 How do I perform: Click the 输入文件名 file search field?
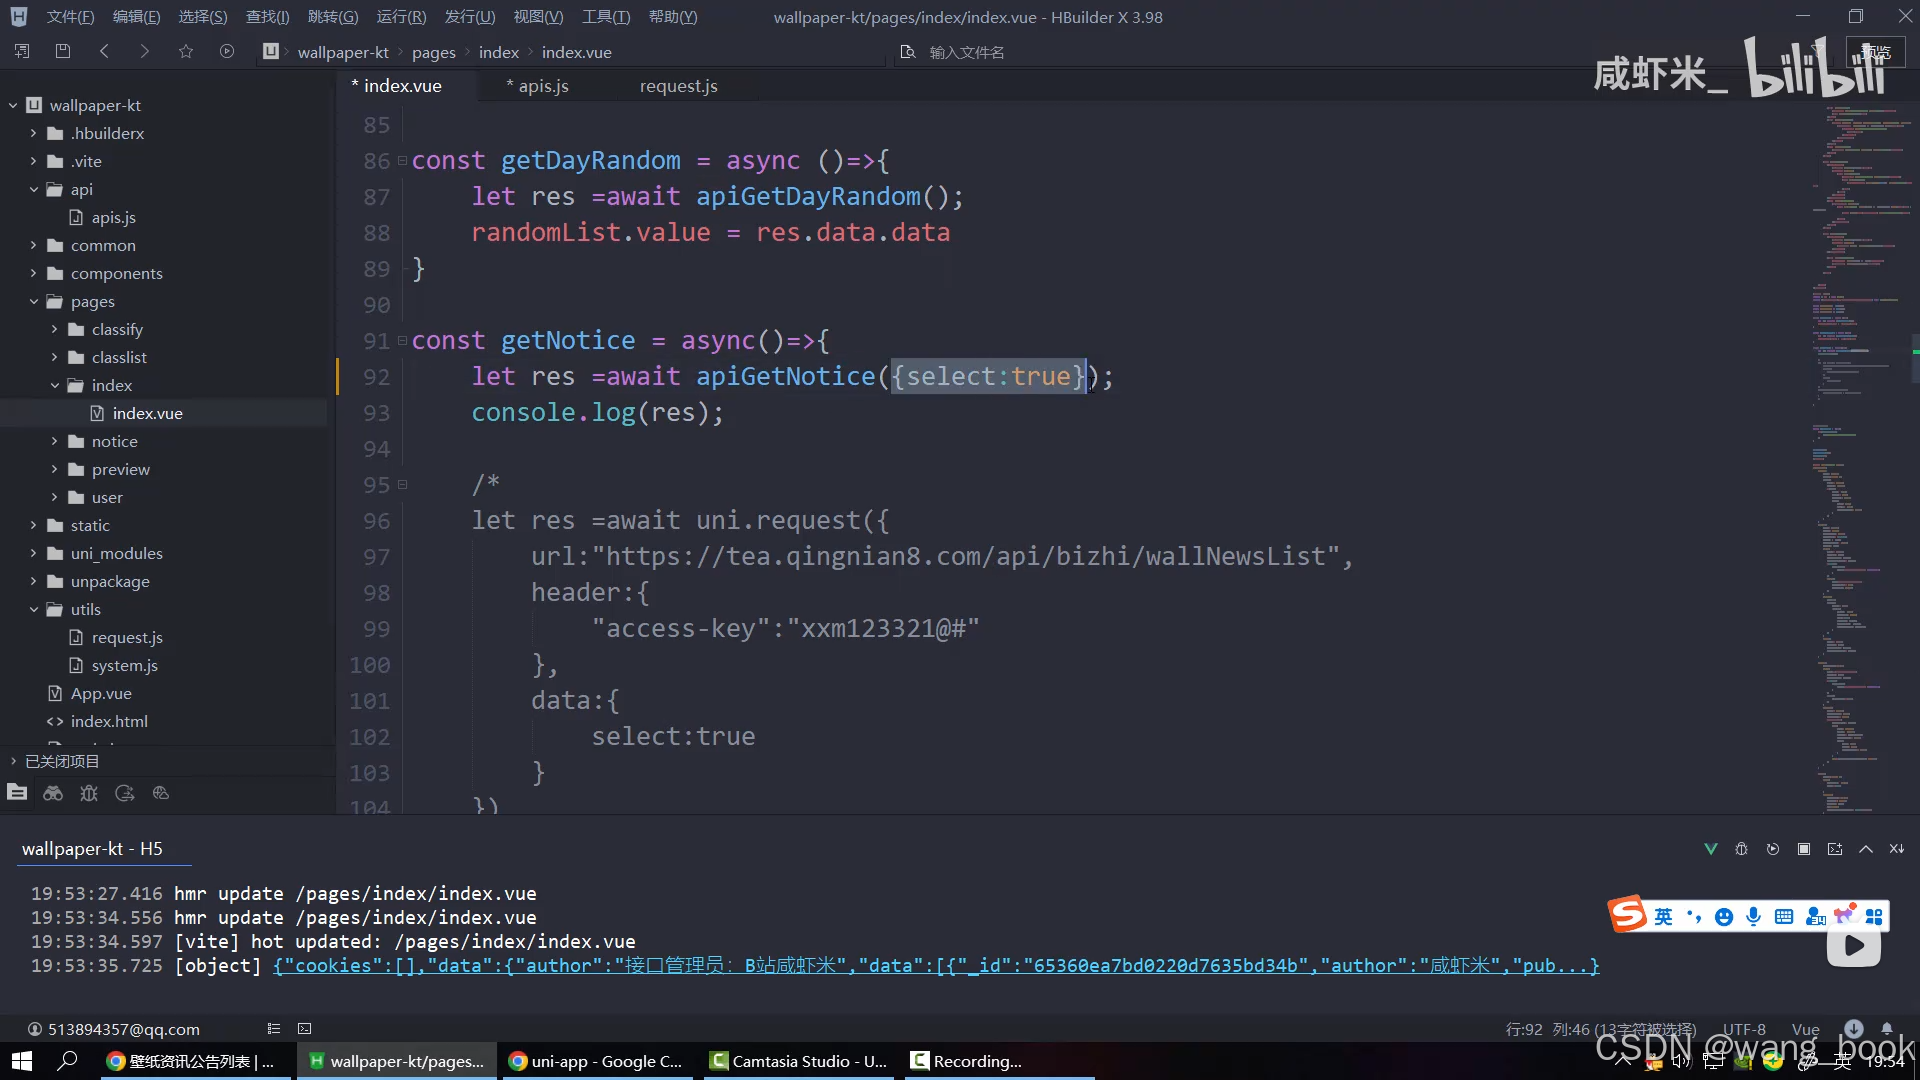(966, 52)
